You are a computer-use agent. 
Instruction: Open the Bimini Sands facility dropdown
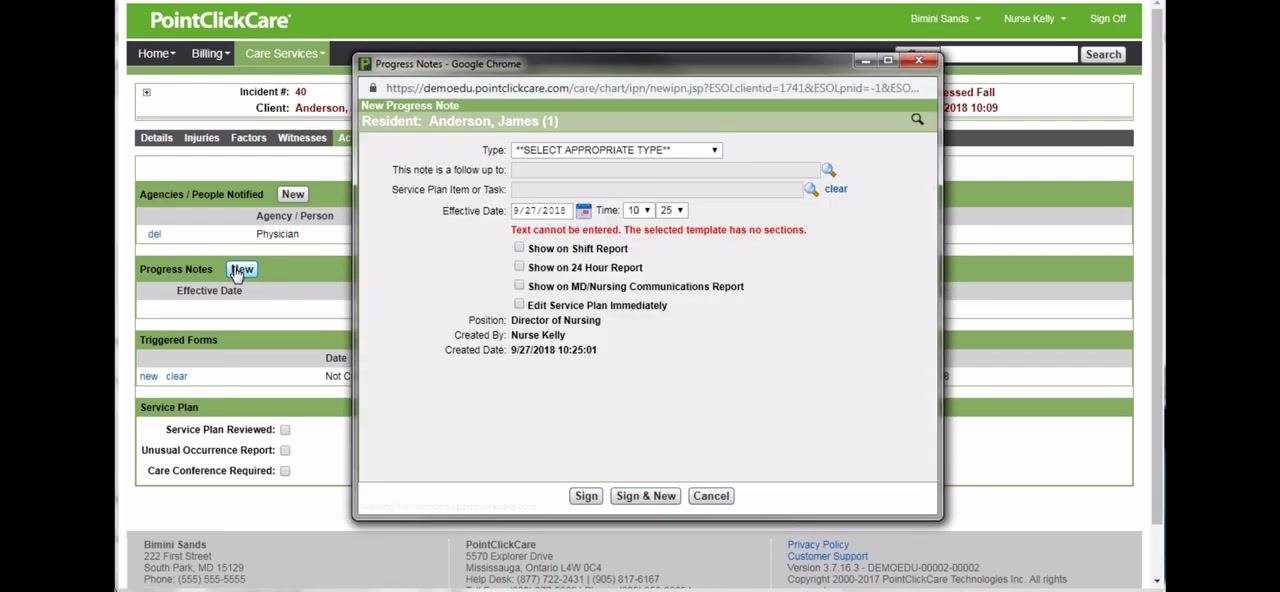coord(945,19)
